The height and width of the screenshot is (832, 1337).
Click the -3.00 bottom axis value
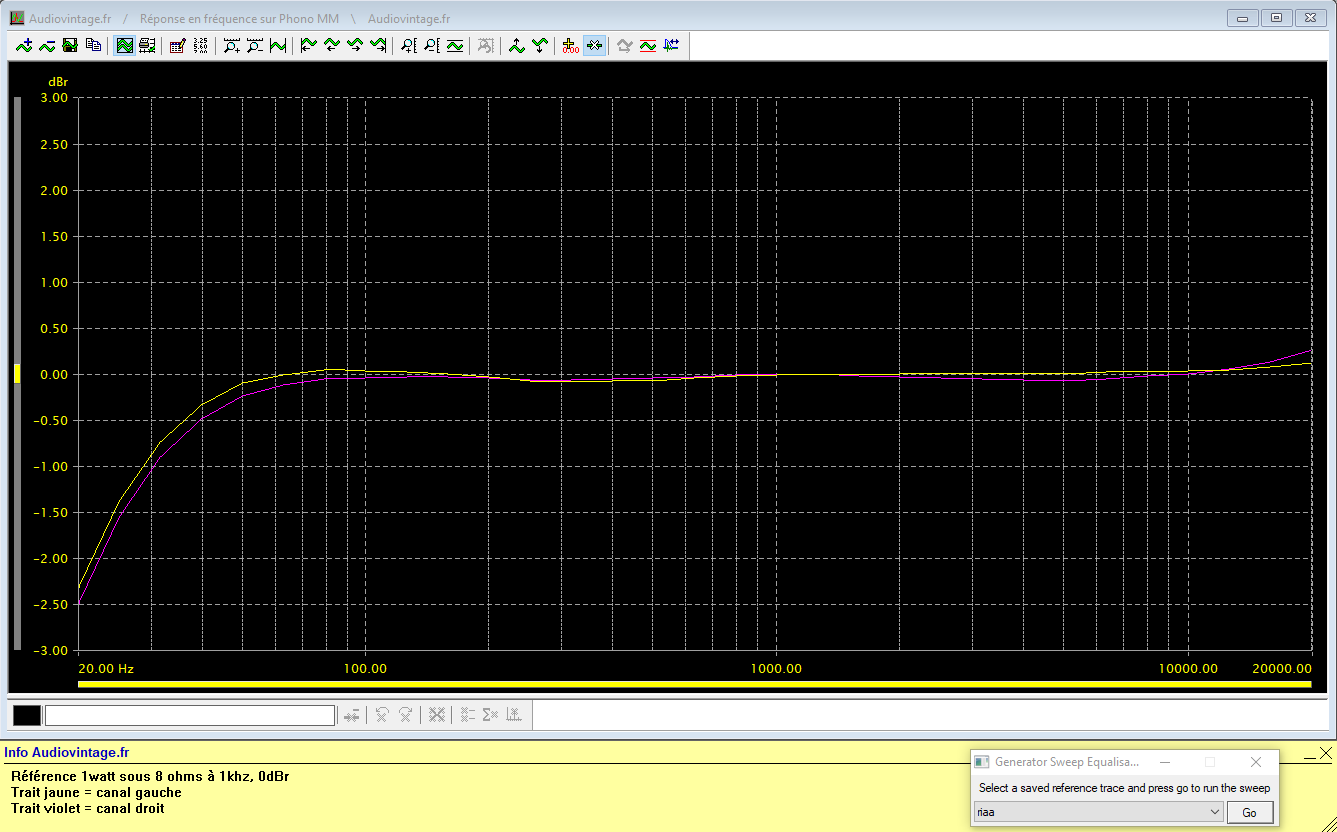pos(51,651)
